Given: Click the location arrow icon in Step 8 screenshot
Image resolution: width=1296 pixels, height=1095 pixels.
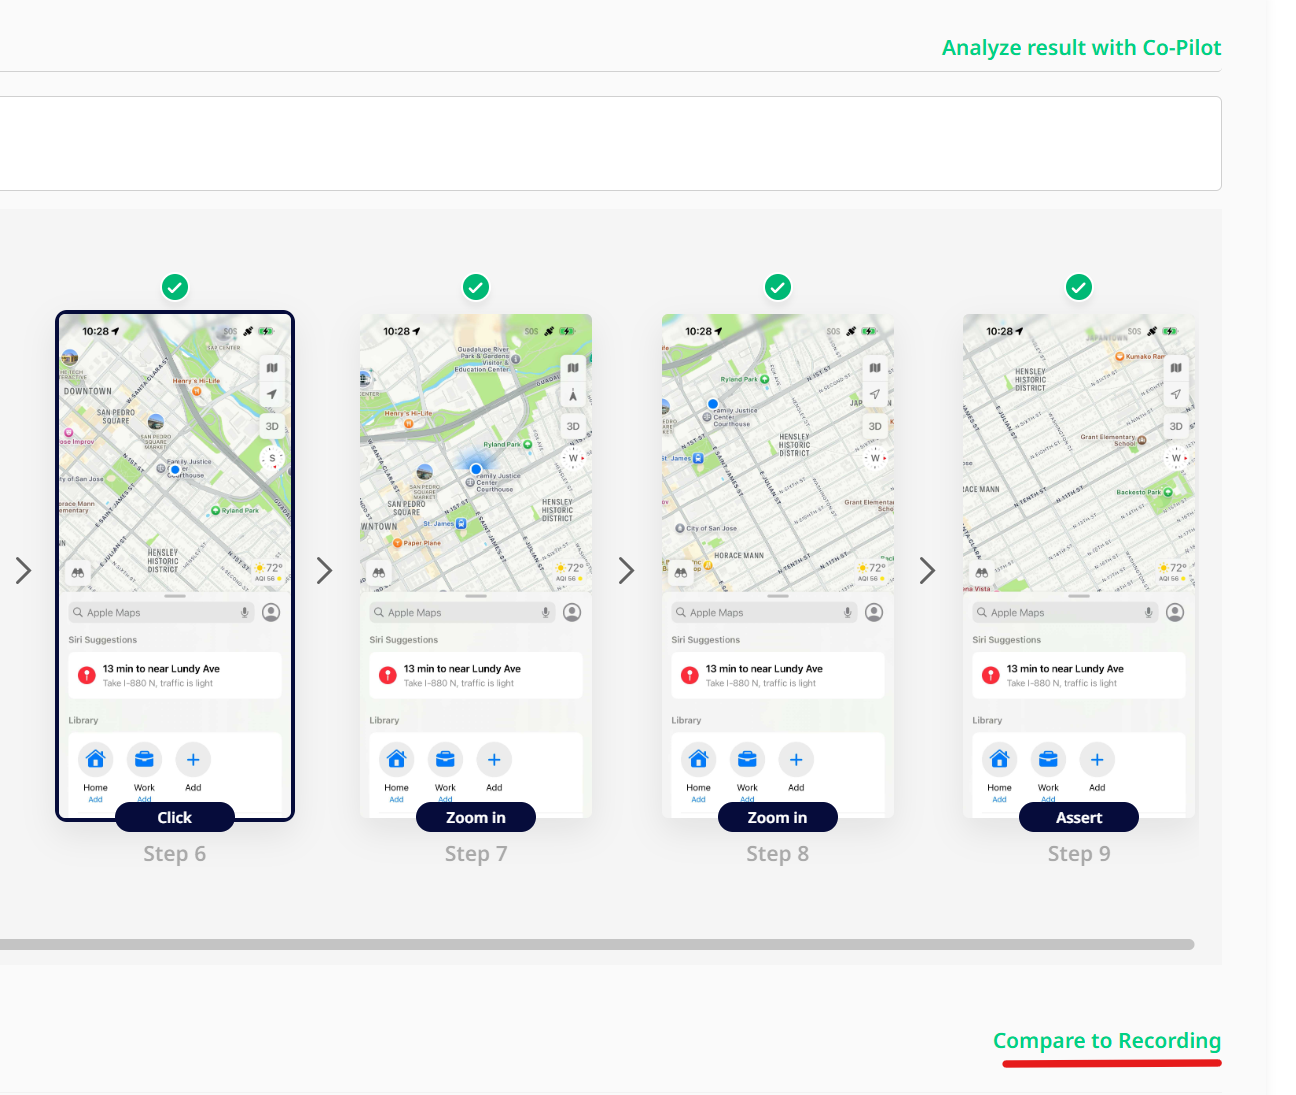Looking at the screenshot, I should click(x=875, y=395).
